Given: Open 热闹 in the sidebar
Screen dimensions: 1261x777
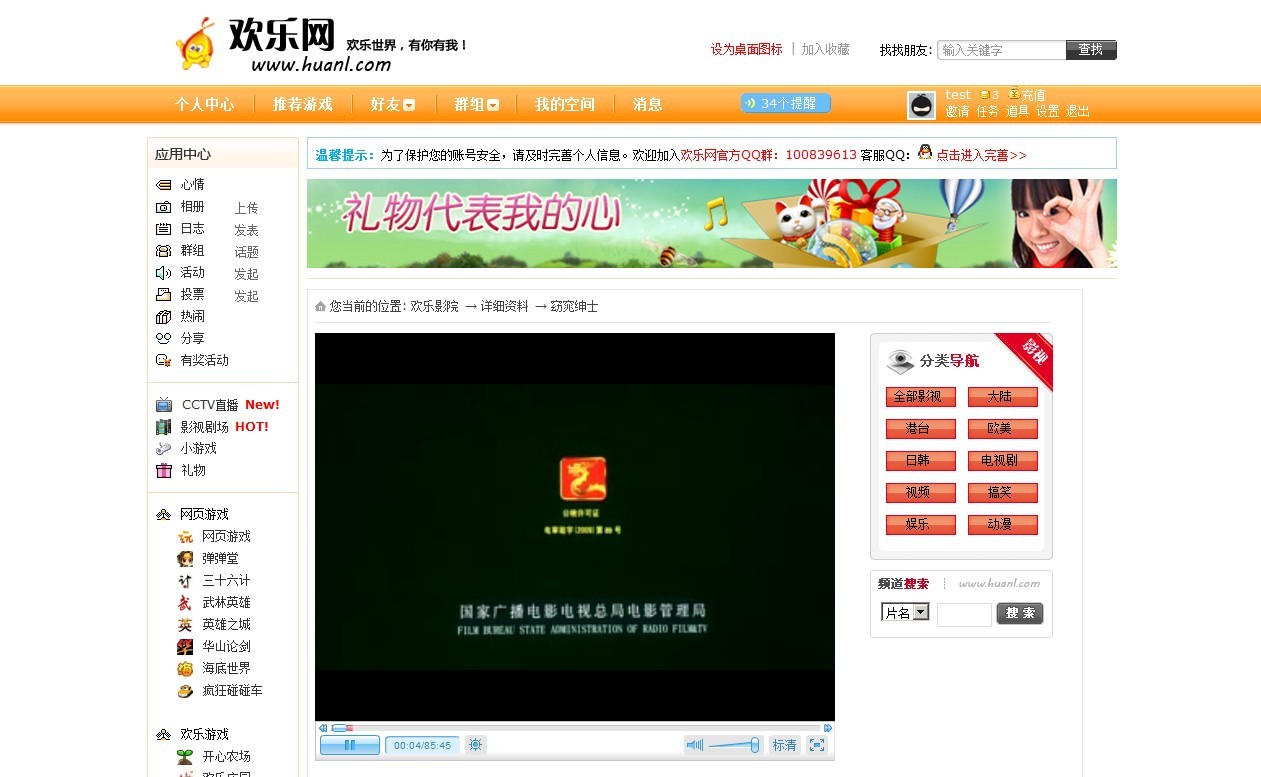Looking at the screenshot, I should coord(192,317).
